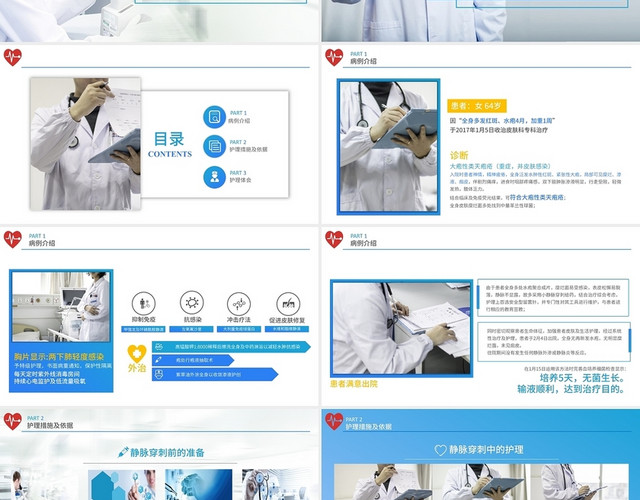Screen dimensions: 640x500
Task: Click the photo above 患者满意出院
Action: [402, 329]
